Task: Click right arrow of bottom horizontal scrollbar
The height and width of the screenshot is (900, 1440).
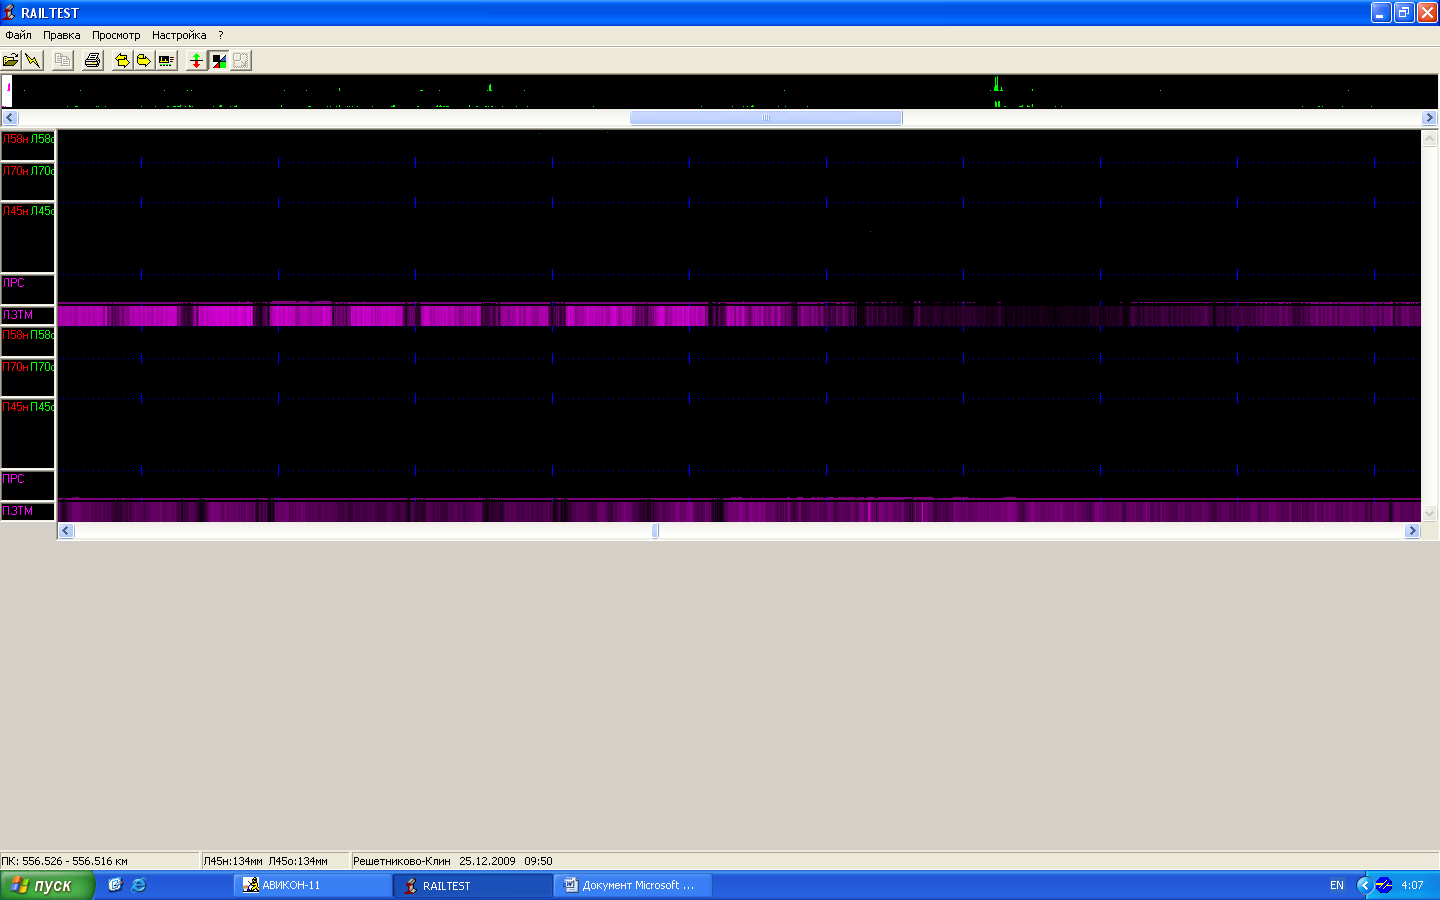Action: click(1412, 531)
